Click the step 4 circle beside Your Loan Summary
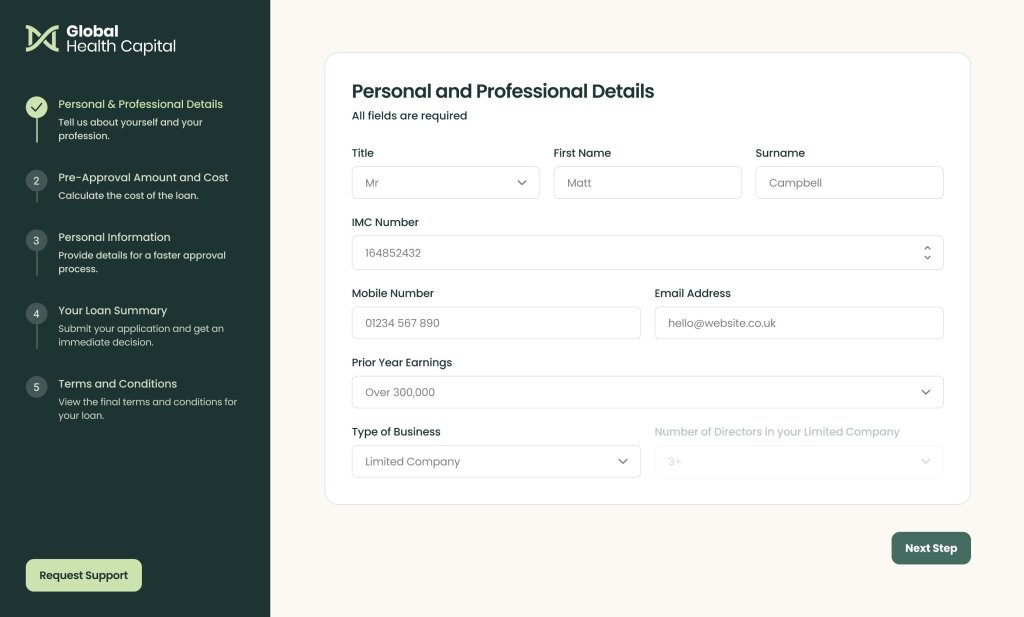This screenshot has width=1024, height=617. [36, 314]
